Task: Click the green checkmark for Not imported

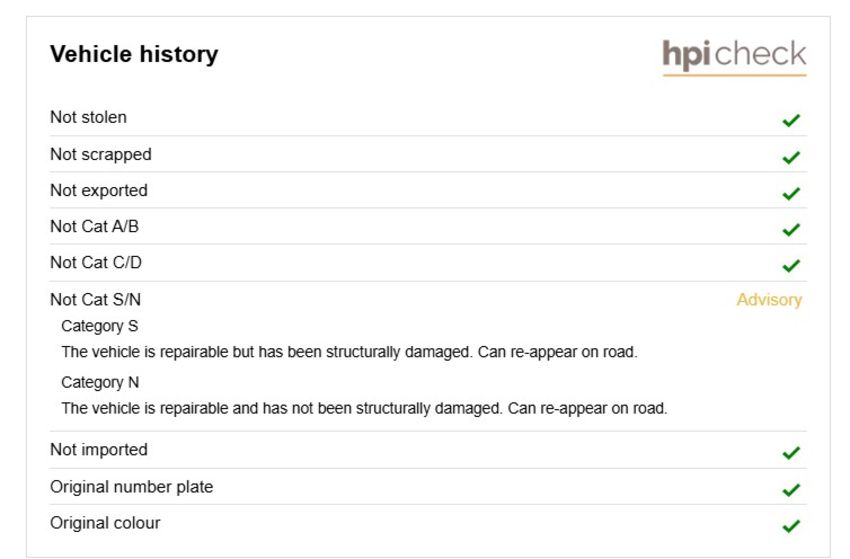Action: coord(791,452)
